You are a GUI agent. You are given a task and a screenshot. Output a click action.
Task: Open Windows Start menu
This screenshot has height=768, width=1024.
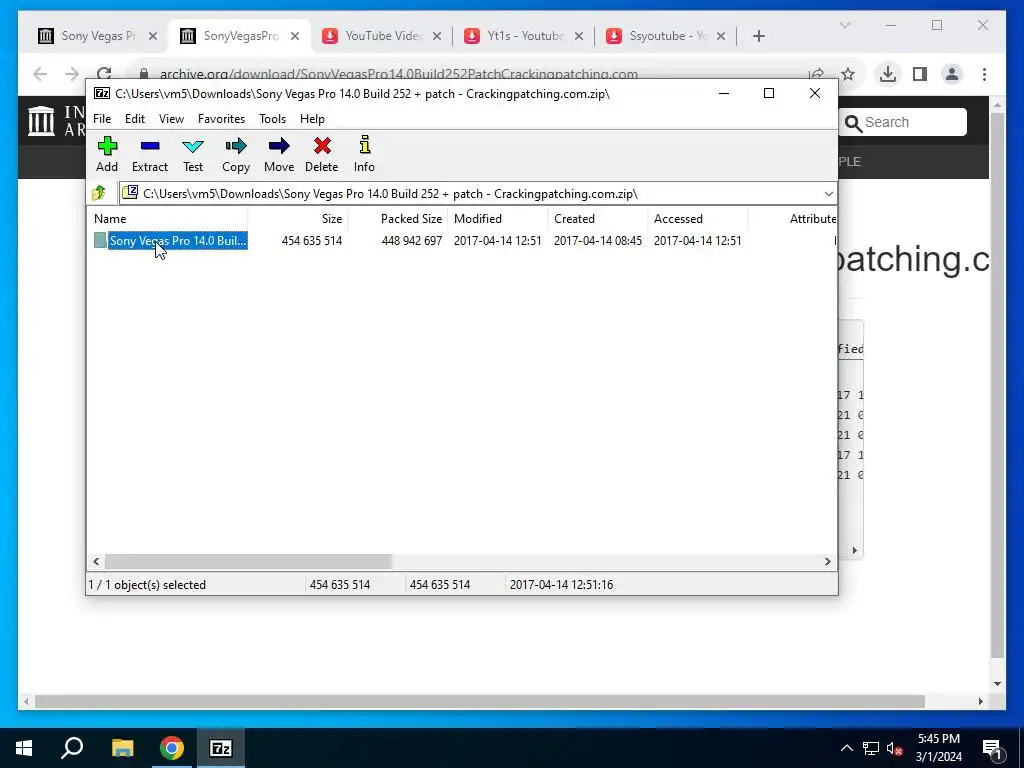coord(24,748)
